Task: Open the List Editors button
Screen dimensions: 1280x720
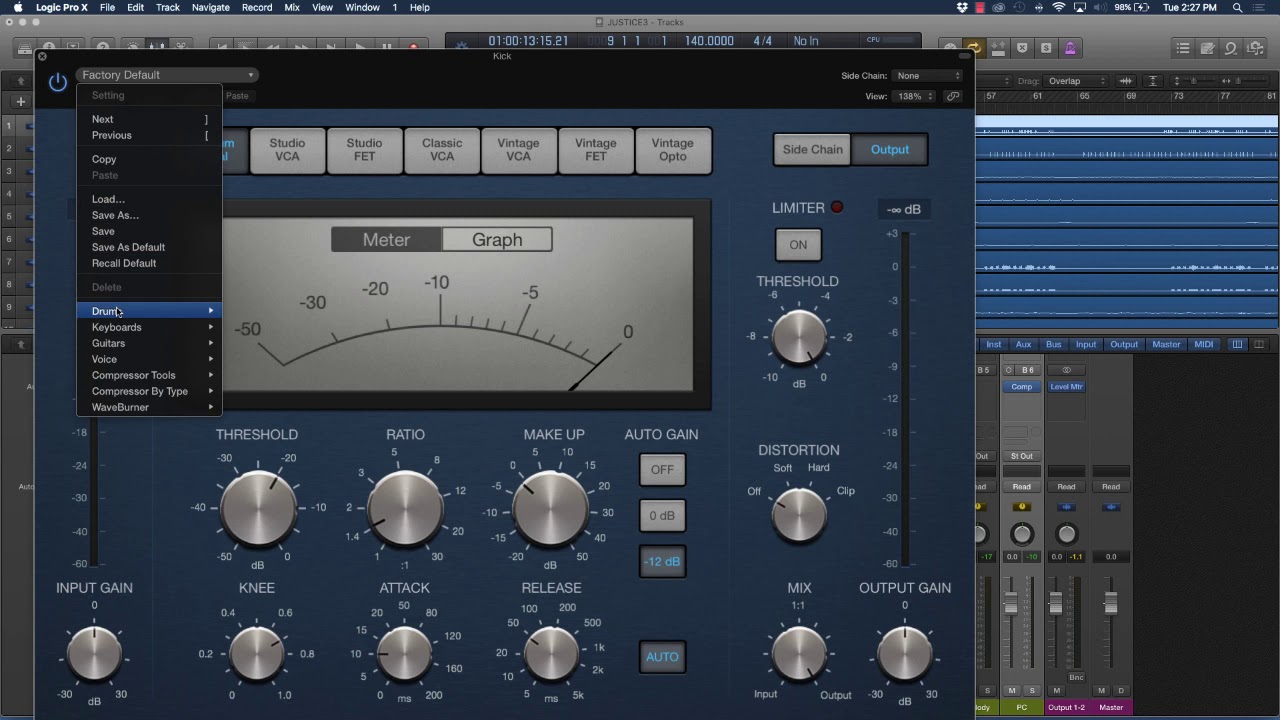Action: (1183, 48)
